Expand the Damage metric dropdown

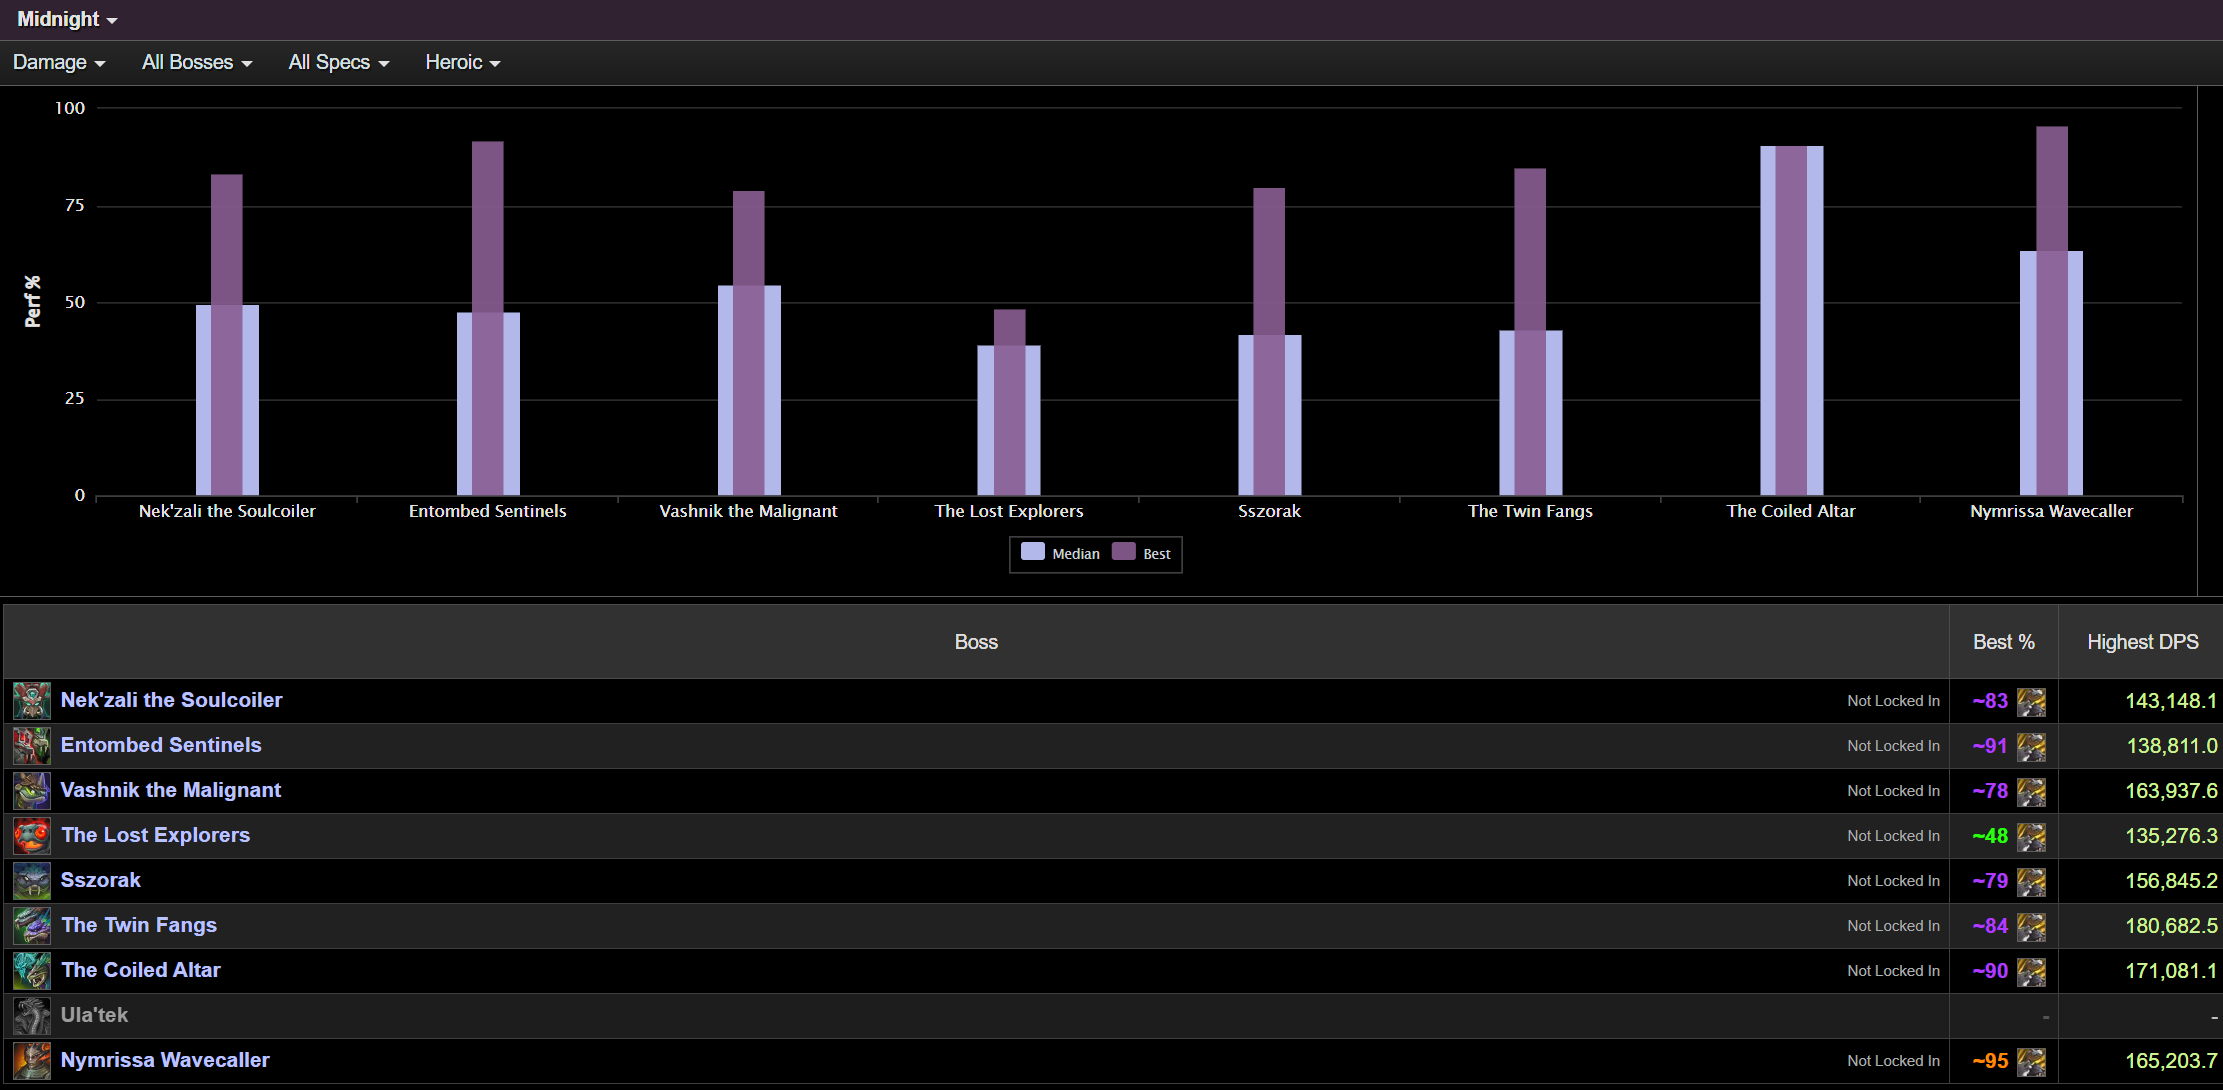coord(59,62)
